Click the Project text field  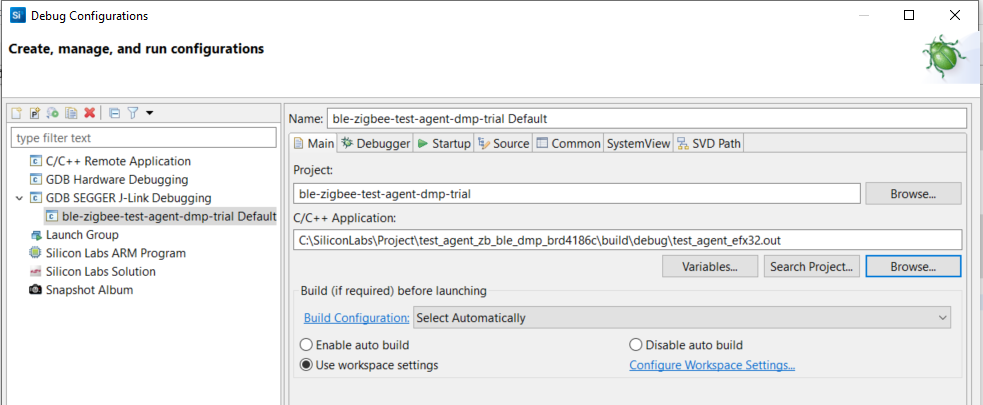pyautogui.click(x=577, y=194)
